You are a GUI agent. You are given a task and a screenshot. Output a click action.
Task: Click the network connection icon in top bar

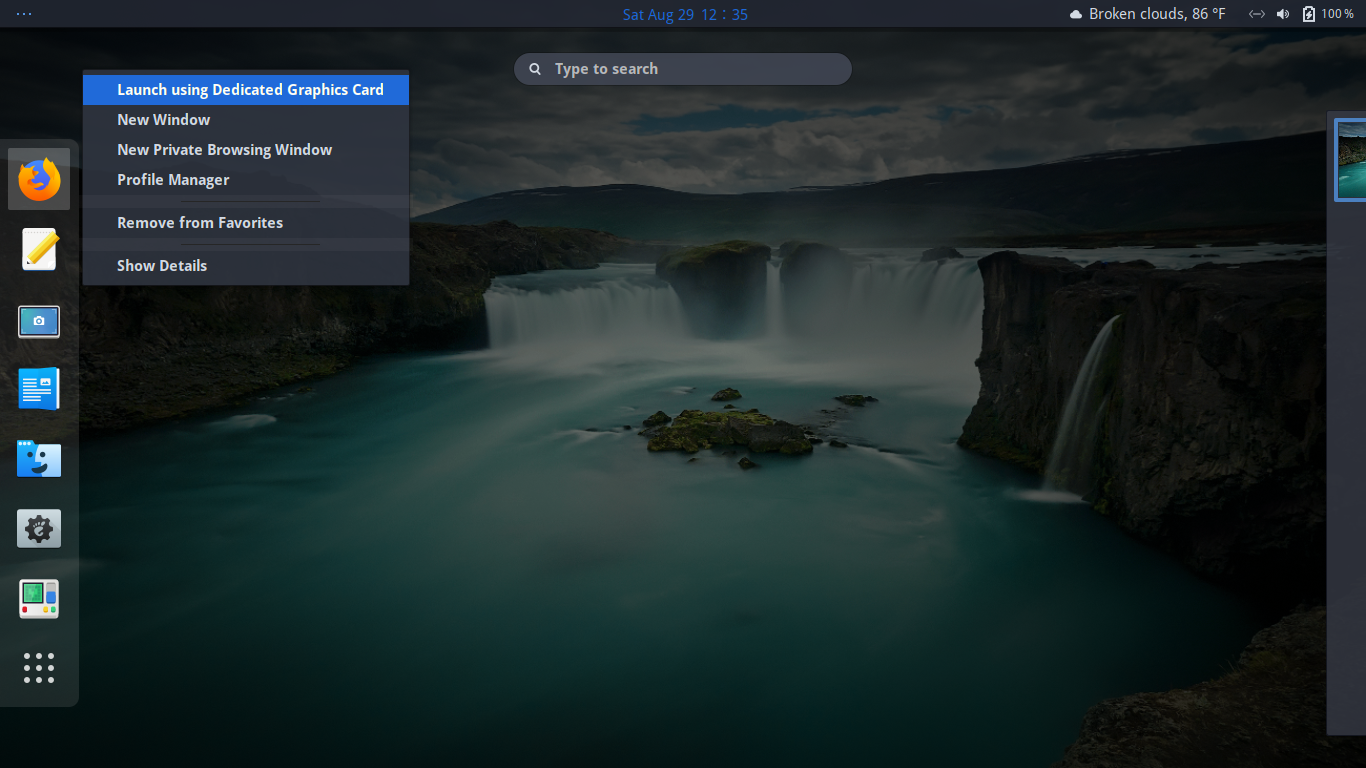[x=1257, y=14]
